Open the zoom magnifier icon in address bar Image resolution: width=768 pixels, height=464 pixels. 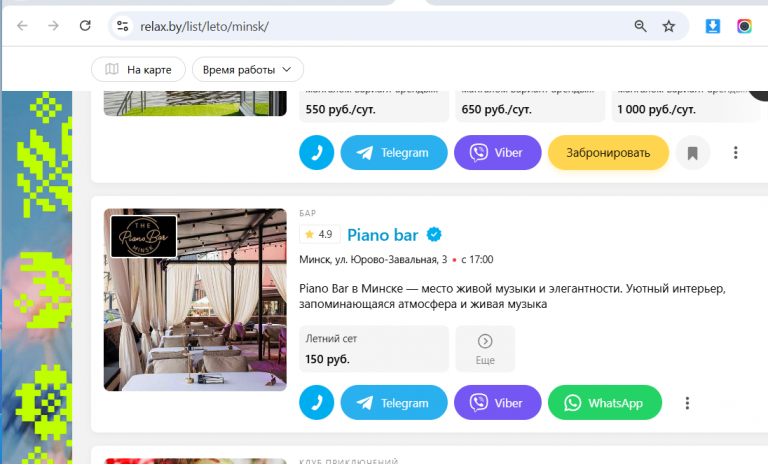640,26
